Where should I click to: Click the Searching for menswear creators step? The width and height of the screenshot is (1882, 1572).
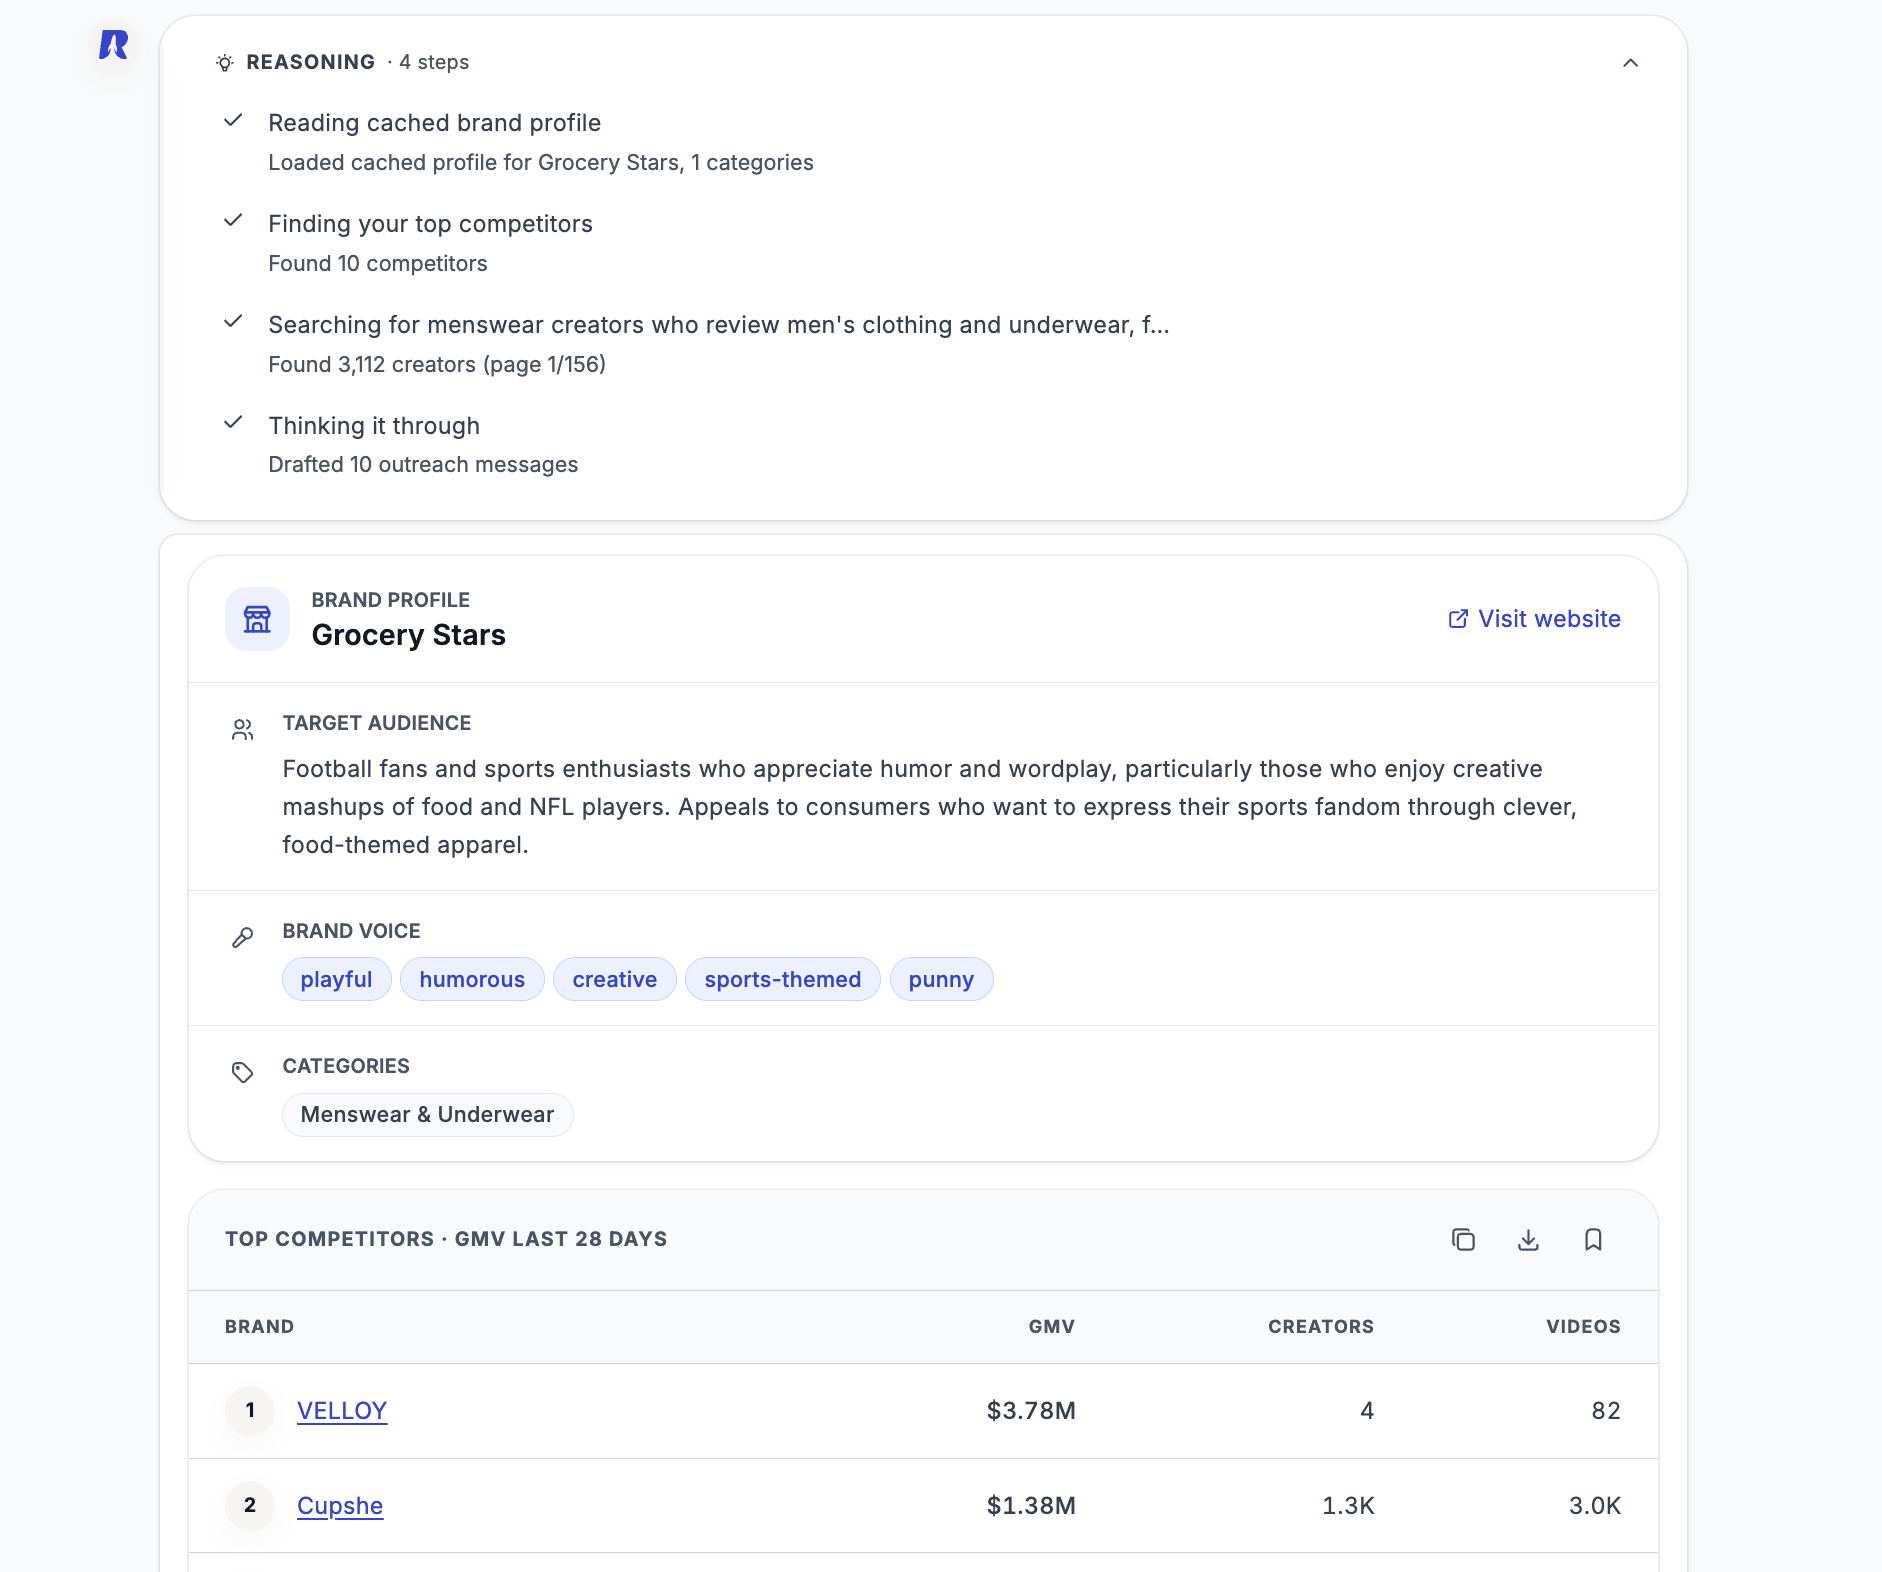tap(719, 325)
